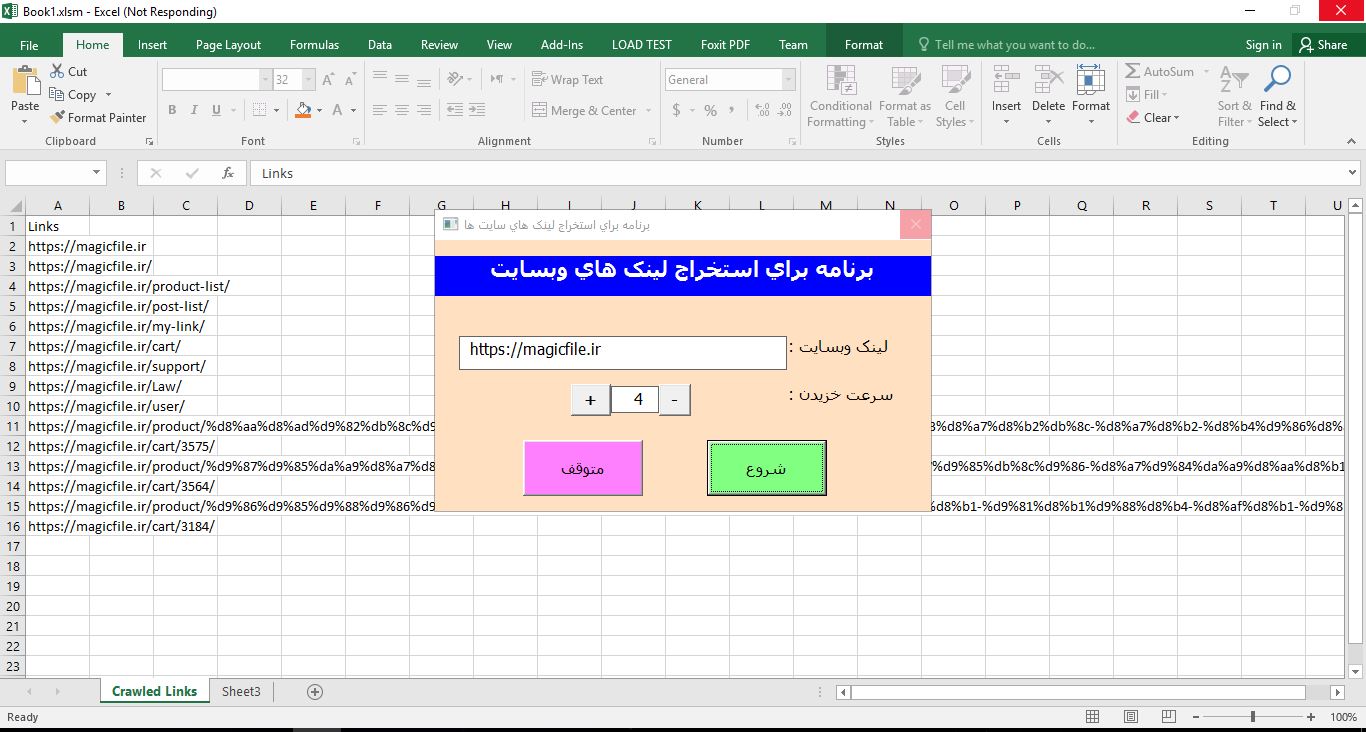This screenshot has height=732, width=1366.
Task: Toggle Underline formatting
Action: [x=214, y=110]
